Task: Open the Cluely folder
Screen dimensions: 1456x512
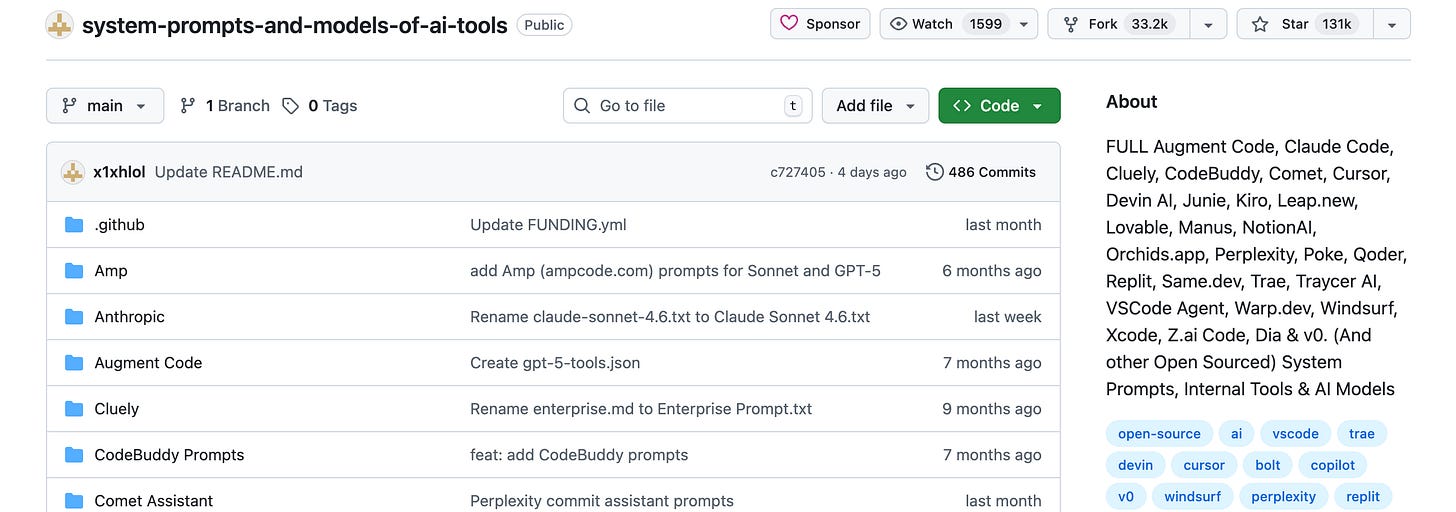Action: [x=116, y=408]
